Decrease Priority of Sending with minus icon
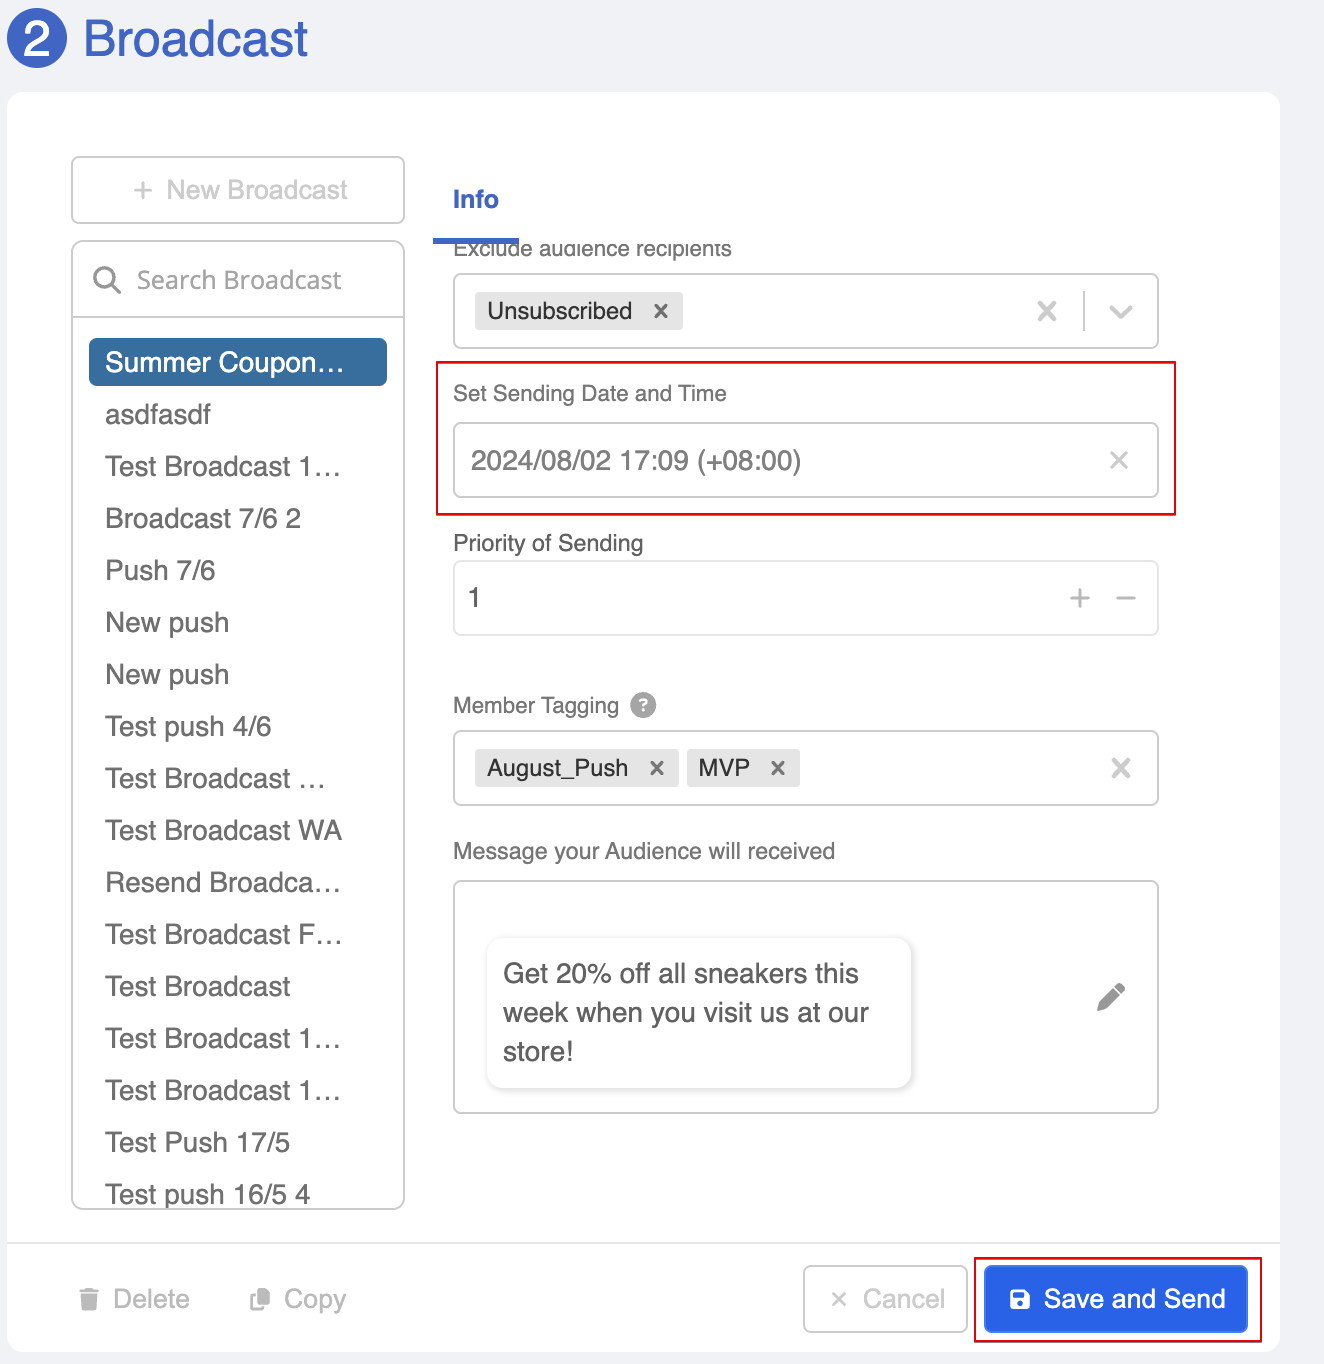The width and height of the screenshot is (1324, 1364). [x=1126, y=598]
